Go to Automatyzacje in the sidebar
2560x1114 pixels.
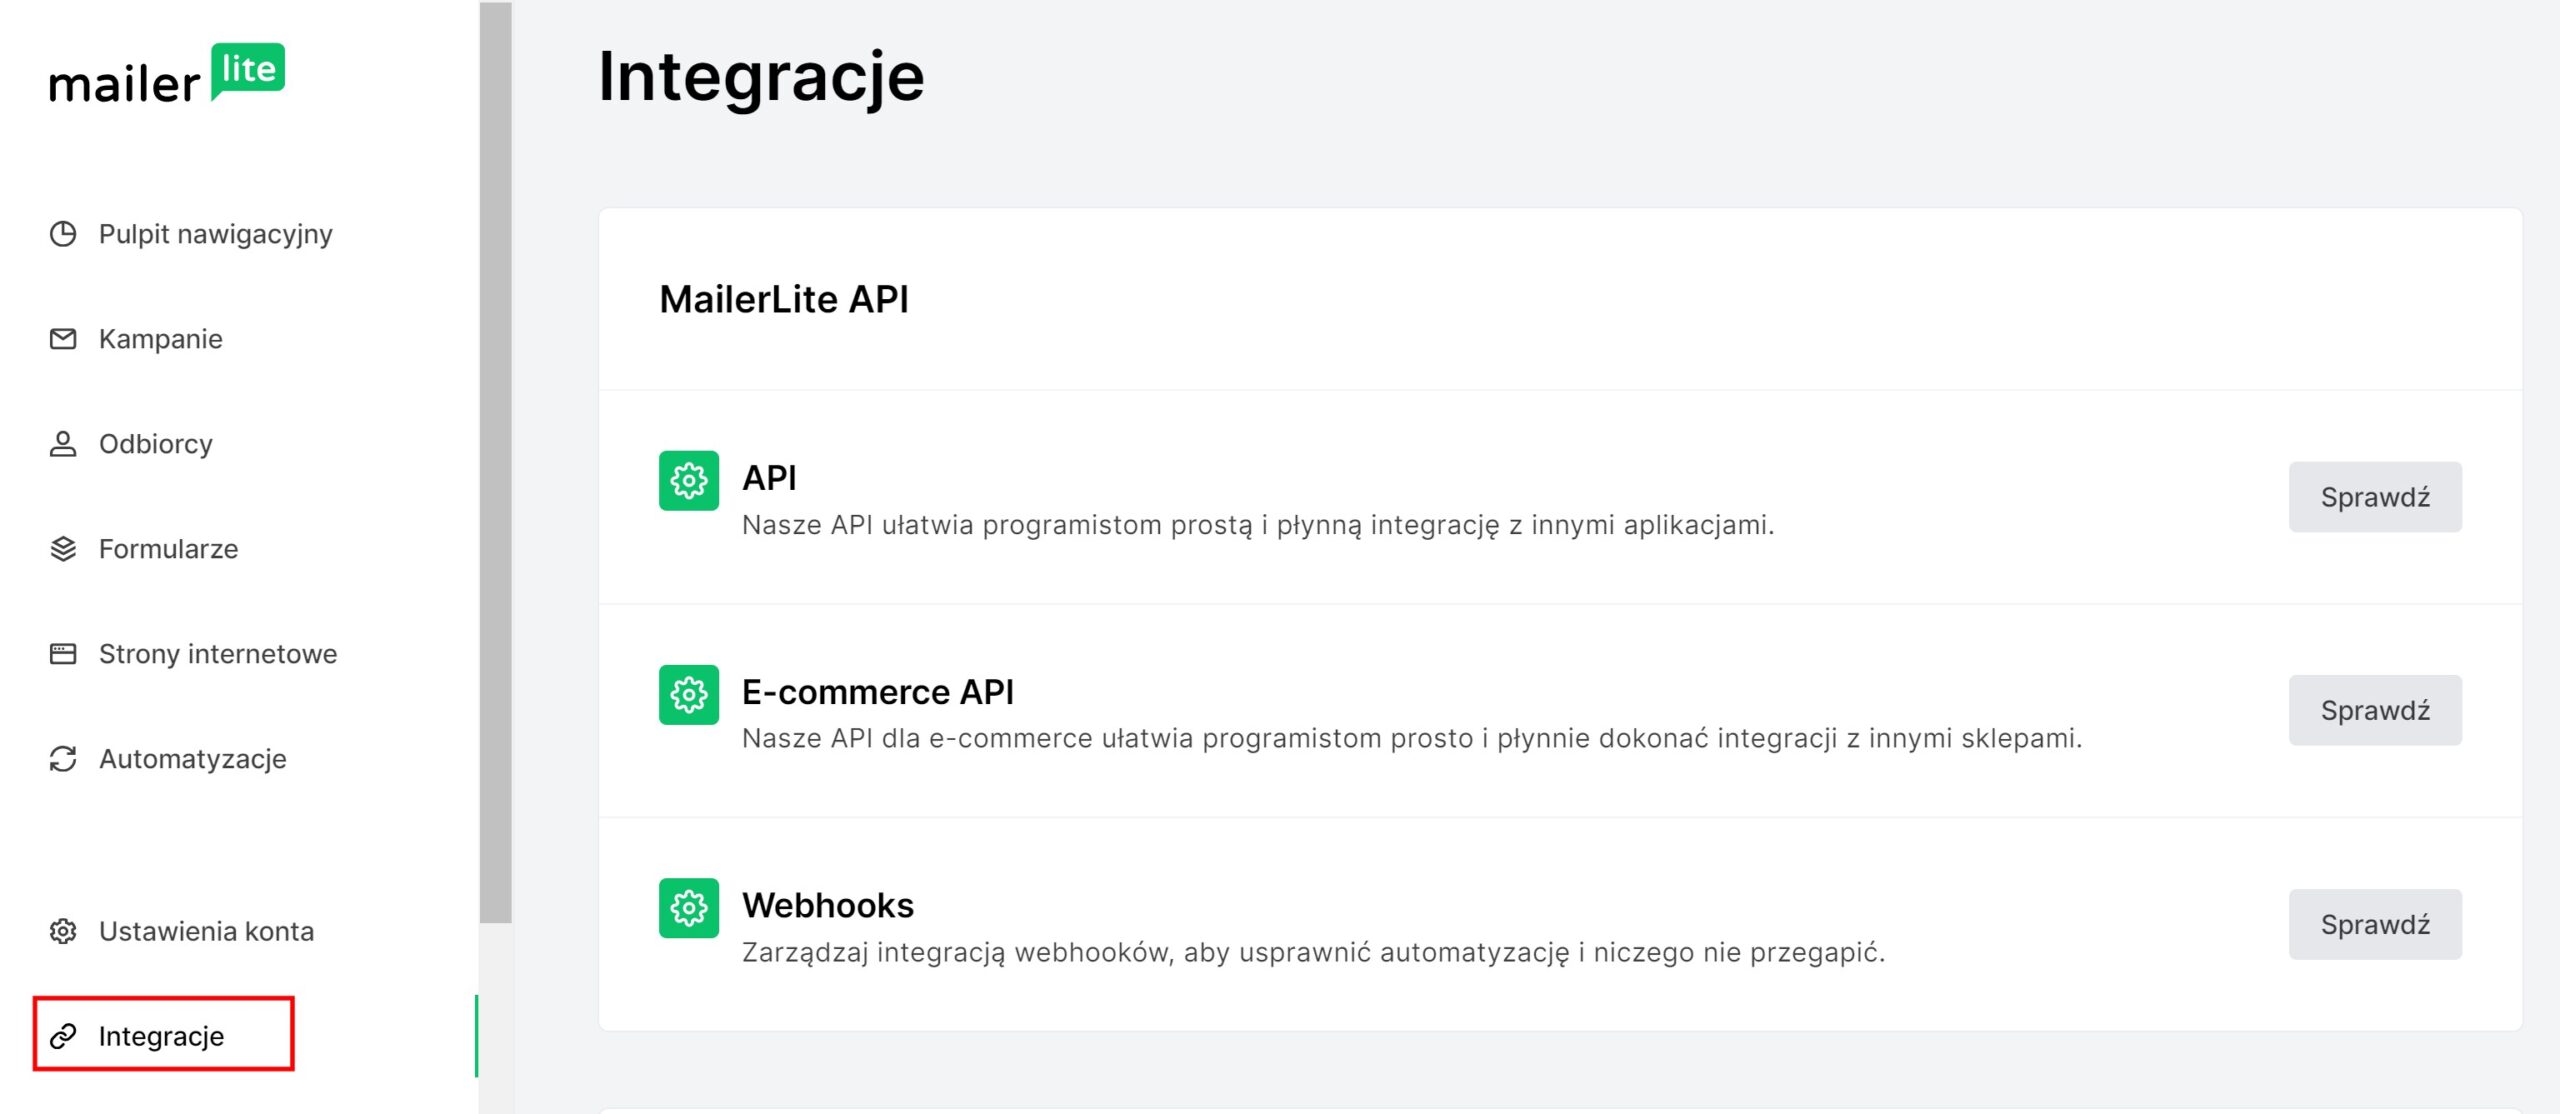point(192,759)
